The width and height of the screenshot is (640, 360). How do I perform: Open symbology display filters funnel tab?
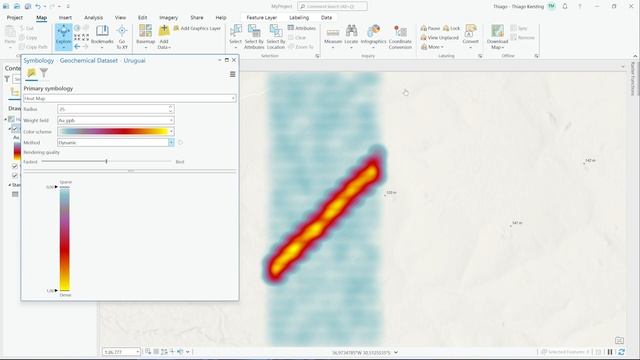tap(44, 73)
